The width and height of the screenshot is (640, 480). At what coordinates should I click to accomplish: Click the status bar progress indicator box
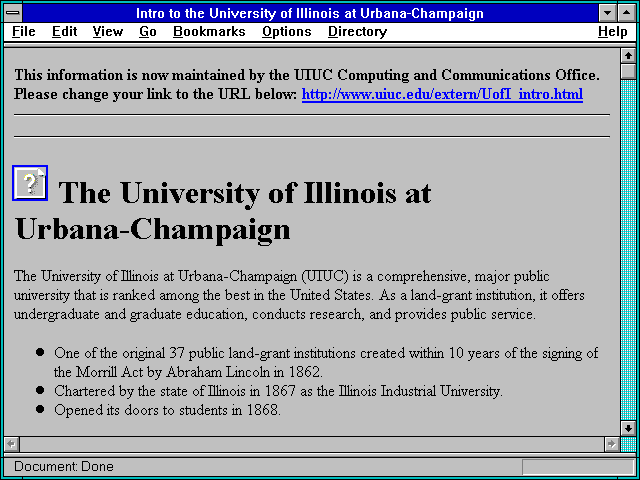pyautogui.click(x=578, y=467)
